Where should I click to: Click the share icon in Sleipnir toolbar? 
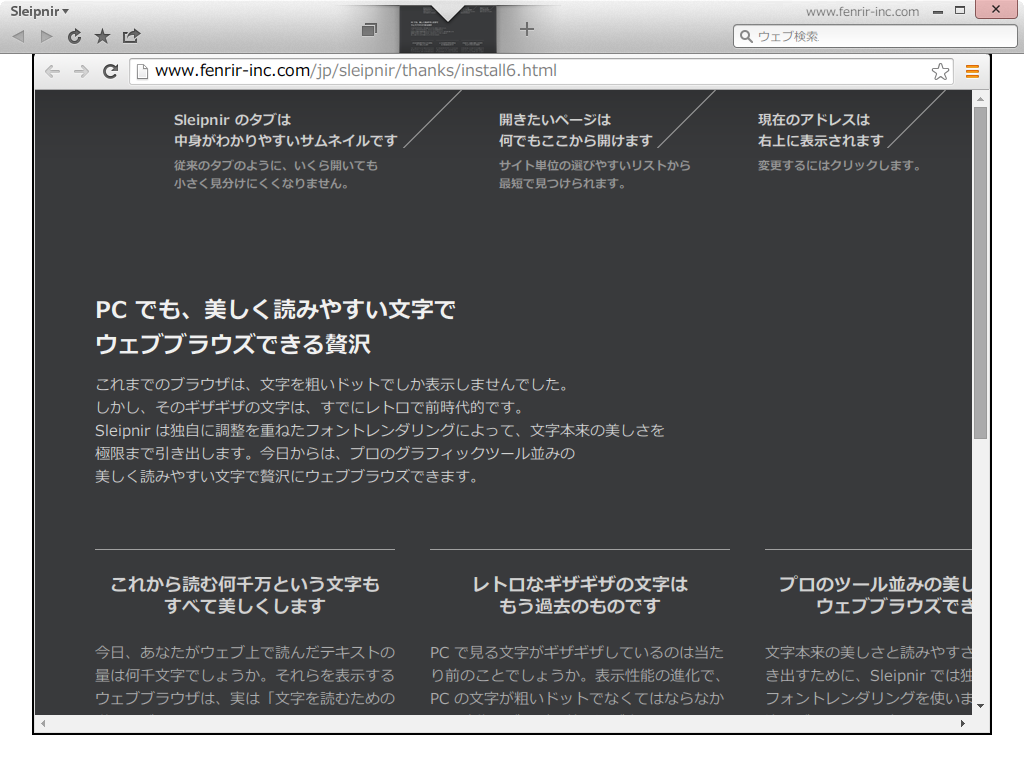(131, 36)
